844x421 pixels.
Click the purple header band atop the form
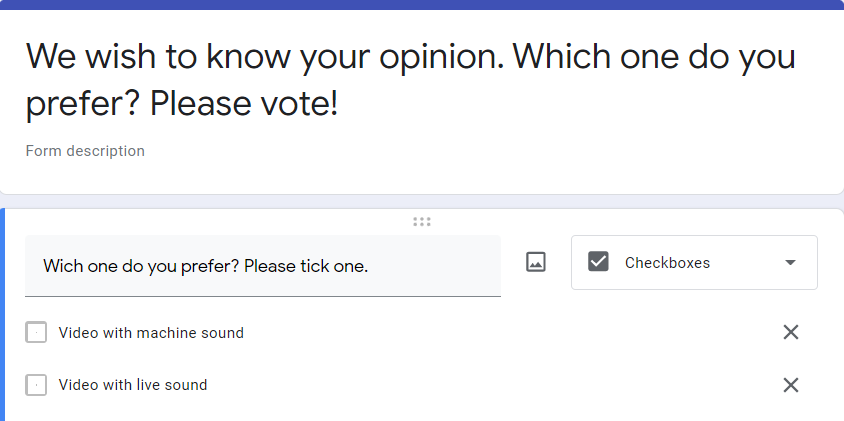click(x=422, y=4)
